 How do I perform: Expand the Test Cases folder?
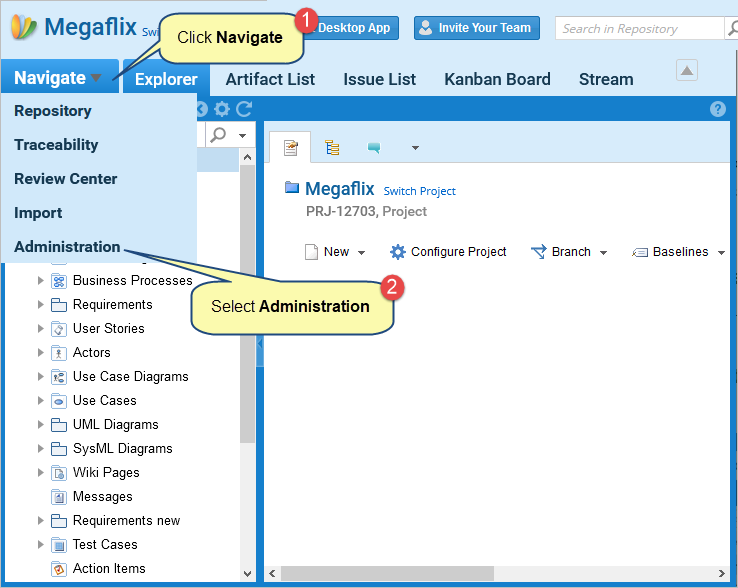(40, 545)
